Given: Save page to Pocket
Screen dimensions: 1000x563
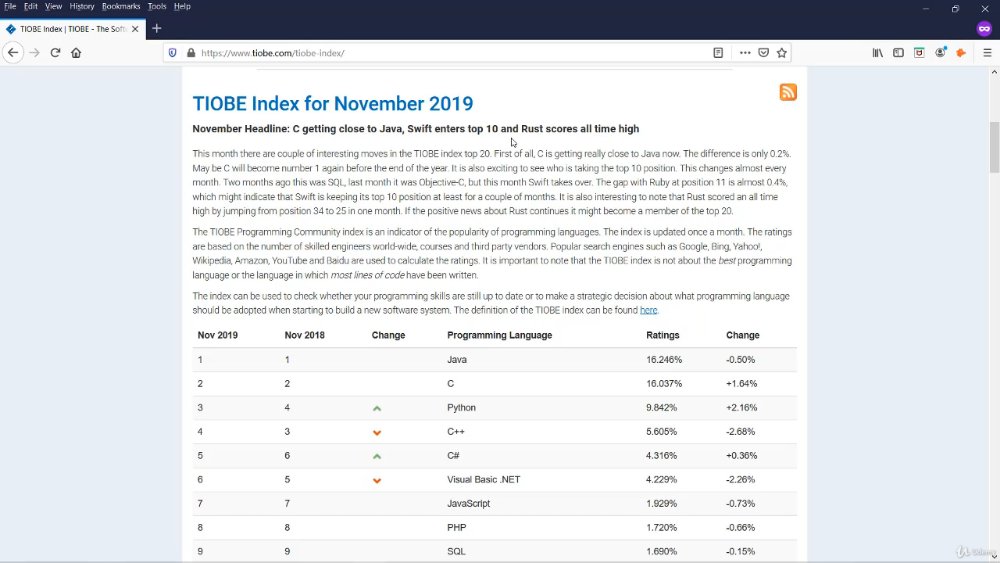Looking at the screenshot, I should pyautogui.click(x=763, y=53).
